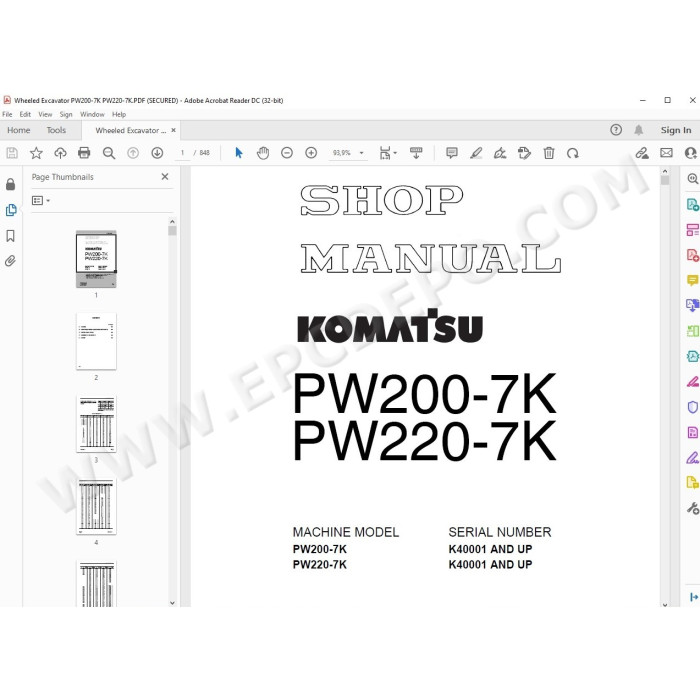Toggle the Page Thumbnails panel icon
This screenshot has height=700, width=700.
pyautogui.click(x=11, y=210)
